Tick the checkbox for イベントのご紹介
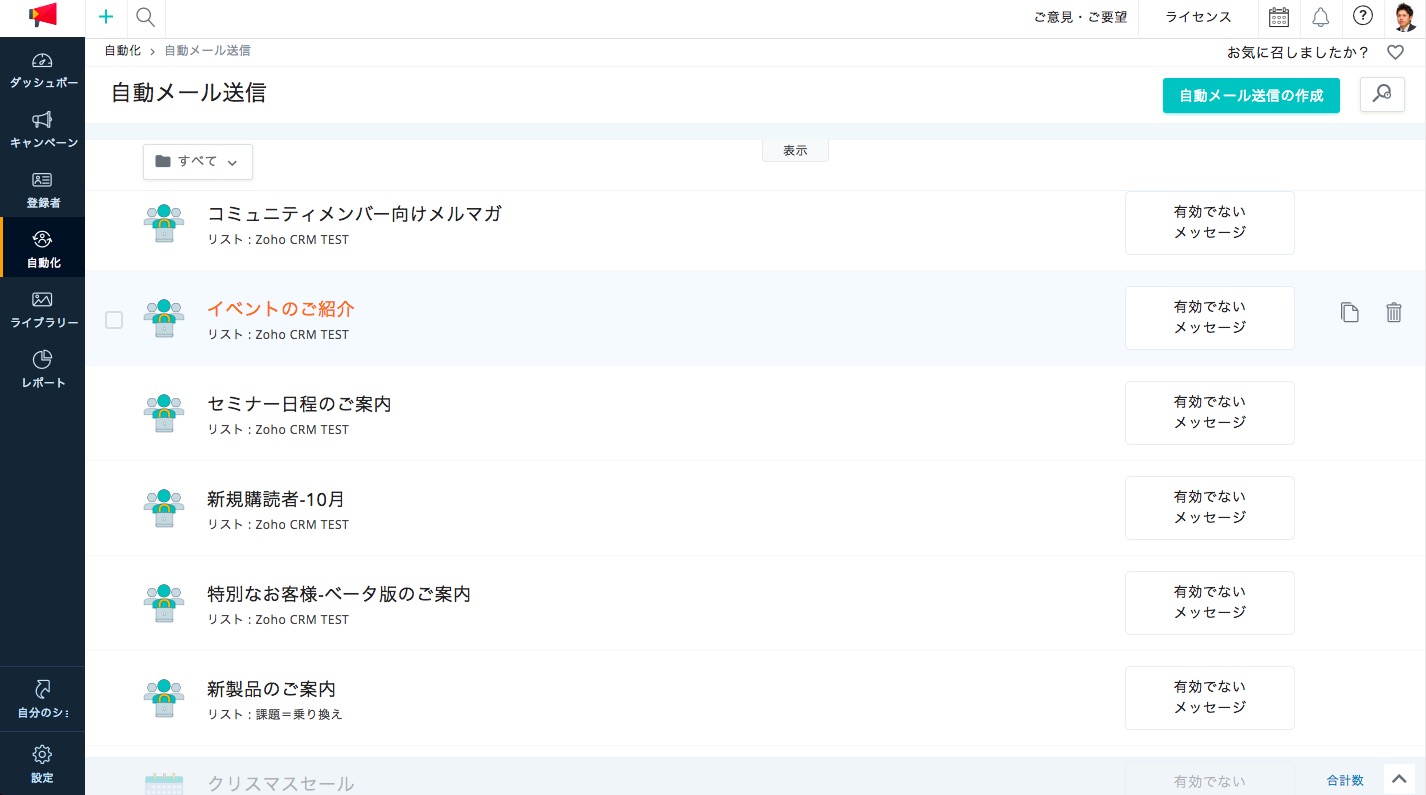 (x=114, y=320)
